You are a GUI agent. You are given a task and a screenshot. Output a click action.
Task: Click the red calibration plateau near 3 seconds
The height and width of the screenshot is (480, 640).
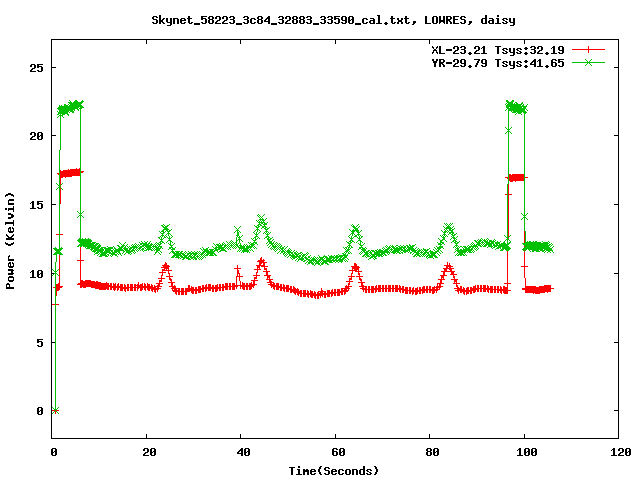[70, 173]
